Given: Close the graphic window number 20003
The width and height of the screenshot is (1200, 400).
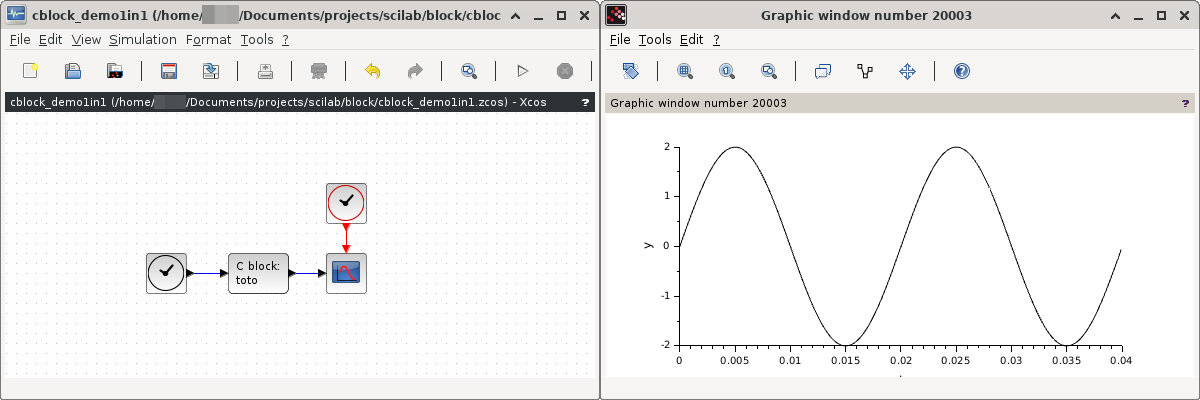Looking at the screenshot, I should 1185,16.
